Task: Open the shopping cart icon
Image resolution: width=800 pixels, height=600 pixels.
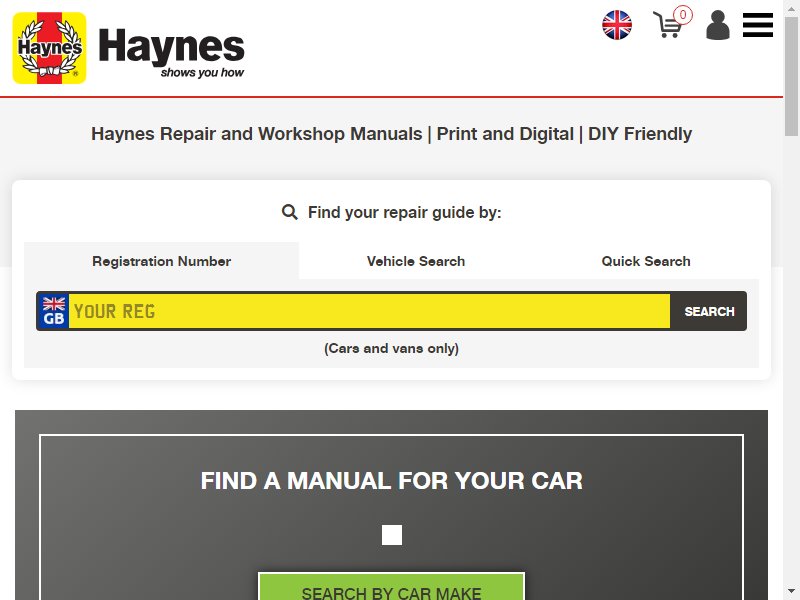Action: click(x=672, y=22)
